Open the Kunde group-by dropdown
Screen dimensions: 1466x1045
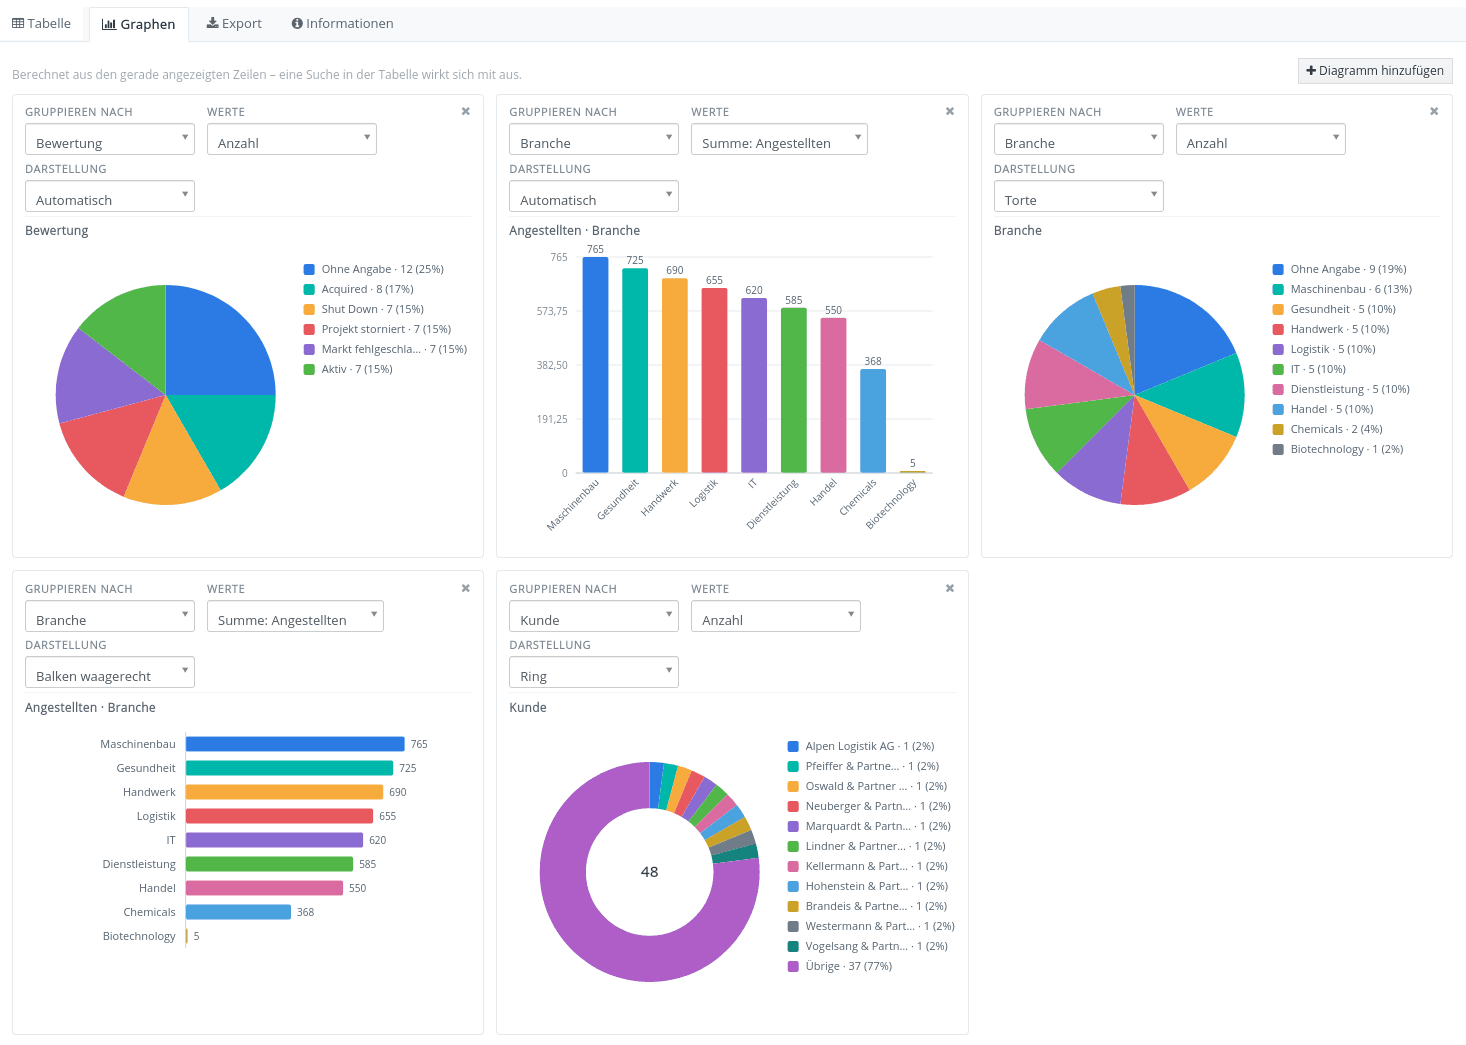[594, 616]
